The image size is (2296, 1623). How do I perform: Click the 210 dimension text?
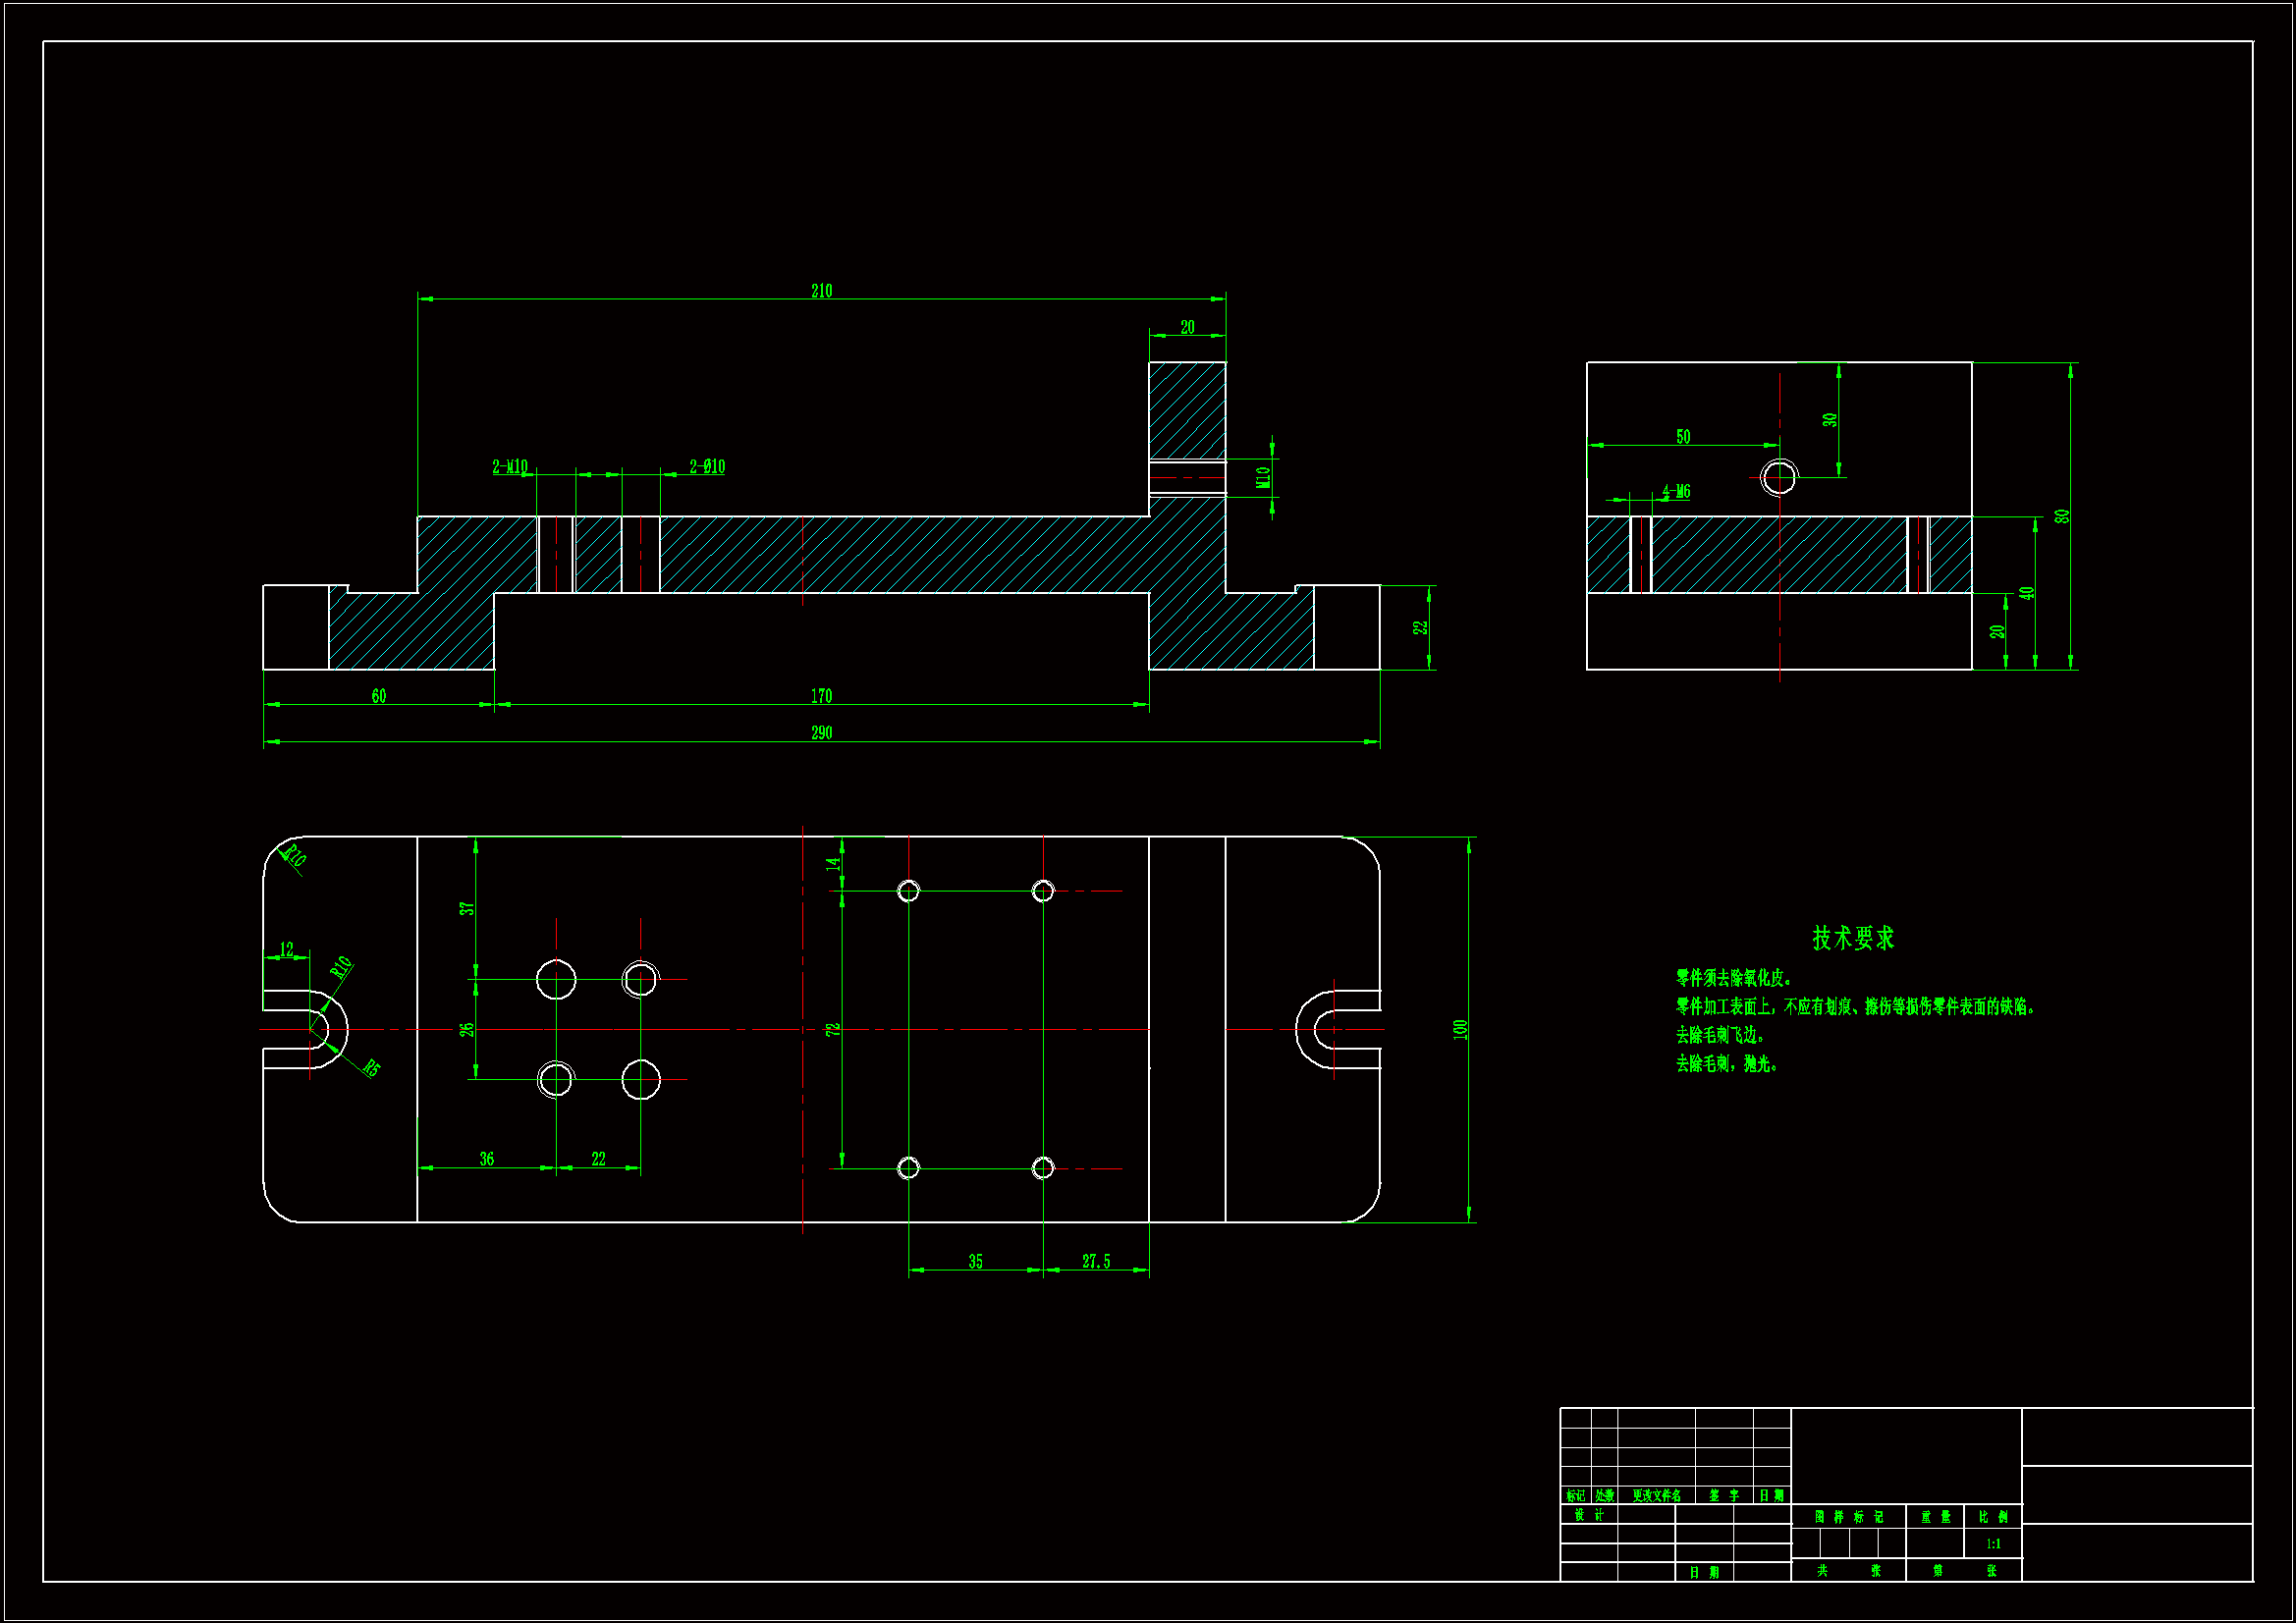tap(821, 291)
